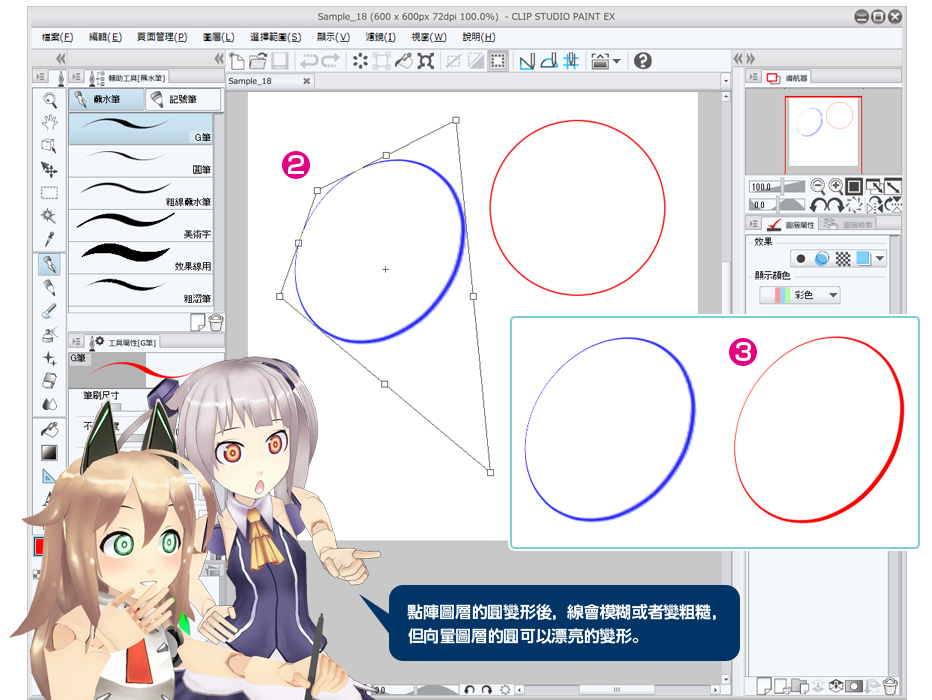Select the Gradient tool
932x700 pixels.
[49, 453]
